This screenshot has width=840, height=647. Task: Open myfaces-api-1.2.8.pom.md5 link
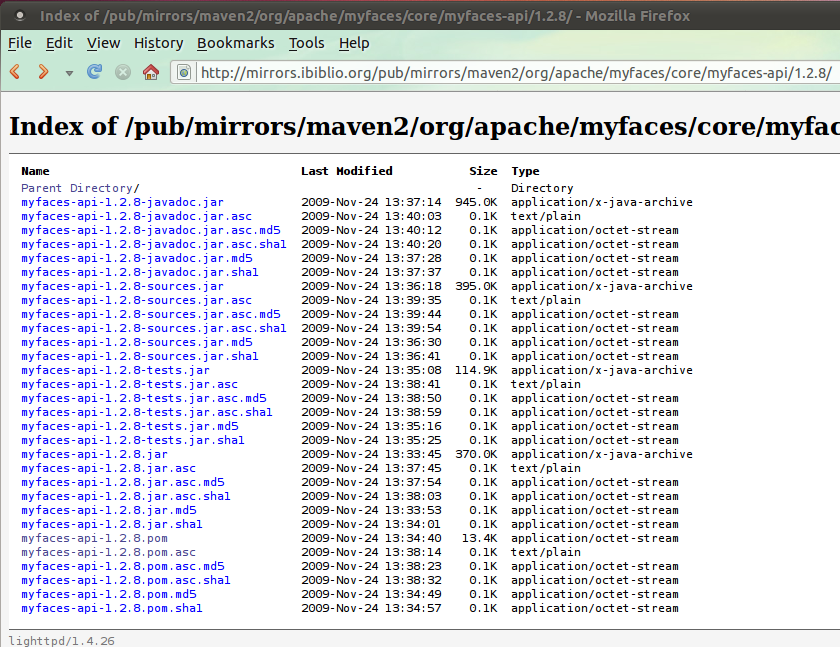pos(109,594)
